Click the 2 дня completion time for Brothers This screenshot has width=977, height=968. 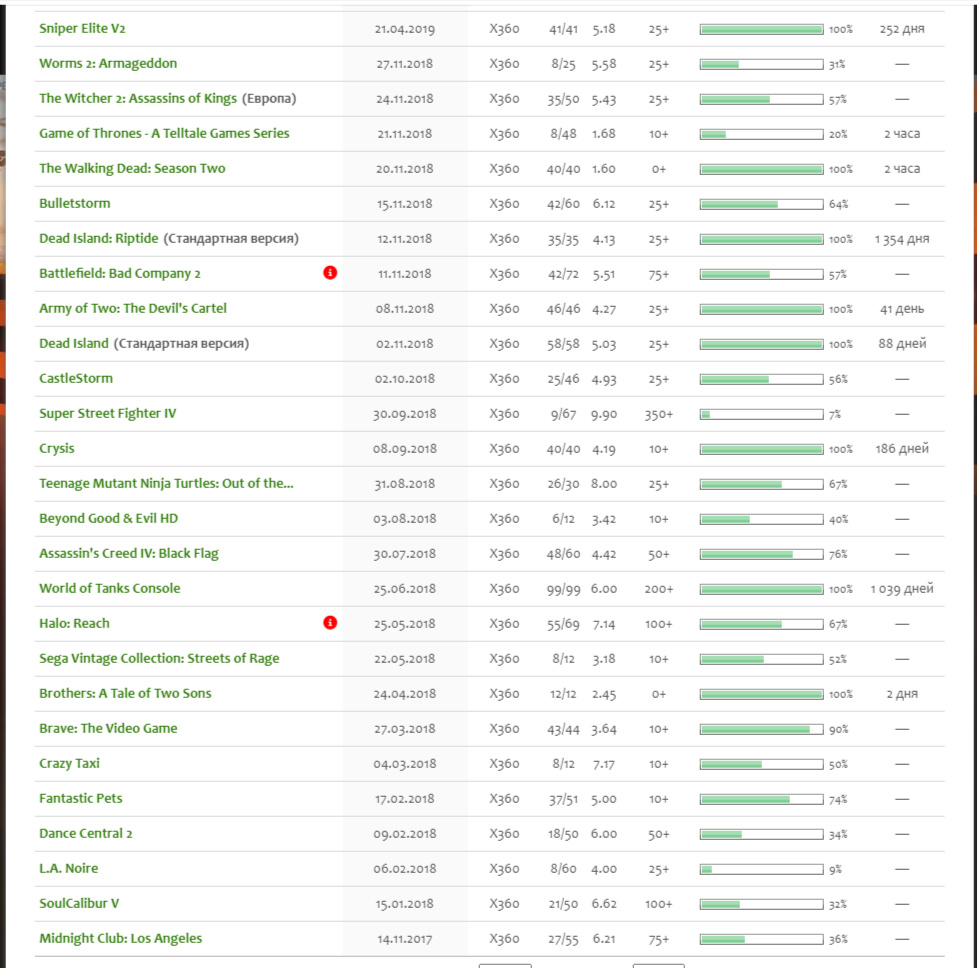pyautogui.click(x=902, y=694)
